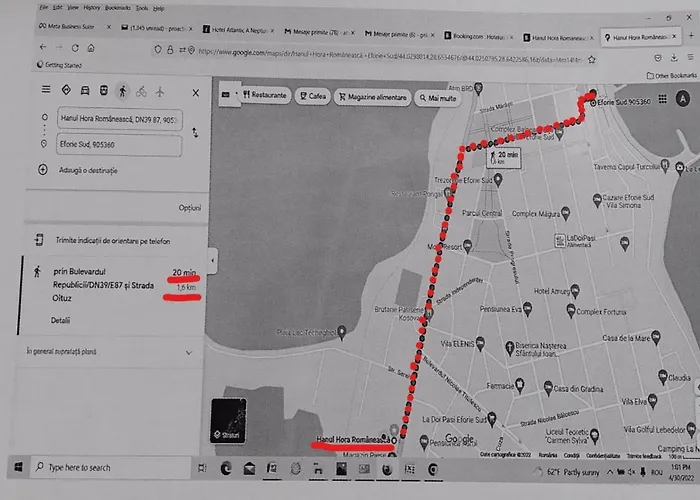Open the File menu

[43, 7]
